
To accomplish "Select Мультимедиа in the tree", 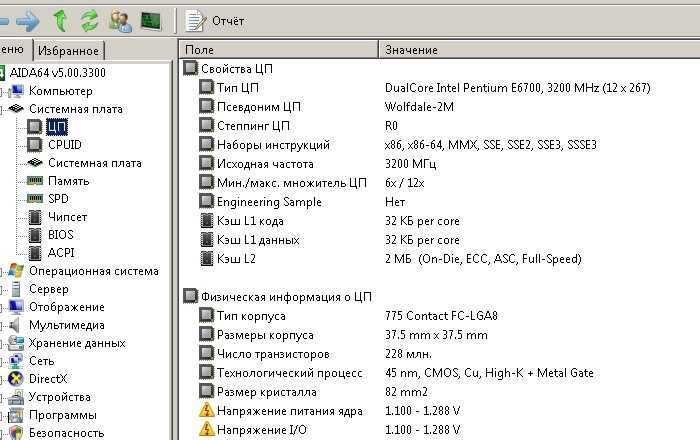I will [67, 325].
